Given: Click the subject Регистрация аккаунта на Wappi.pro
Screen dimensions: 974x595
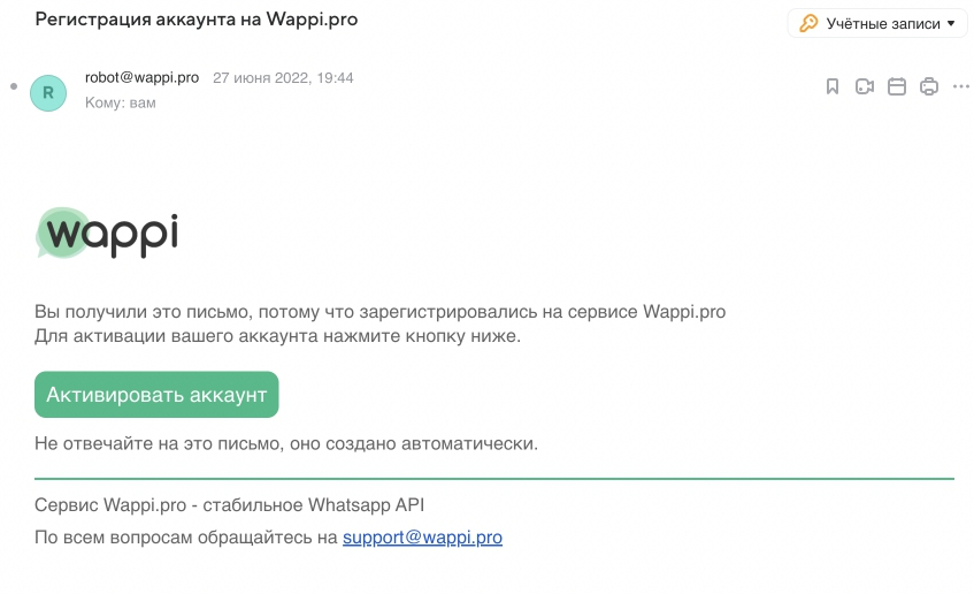Looking at the screenshot, I should (196, 19).
